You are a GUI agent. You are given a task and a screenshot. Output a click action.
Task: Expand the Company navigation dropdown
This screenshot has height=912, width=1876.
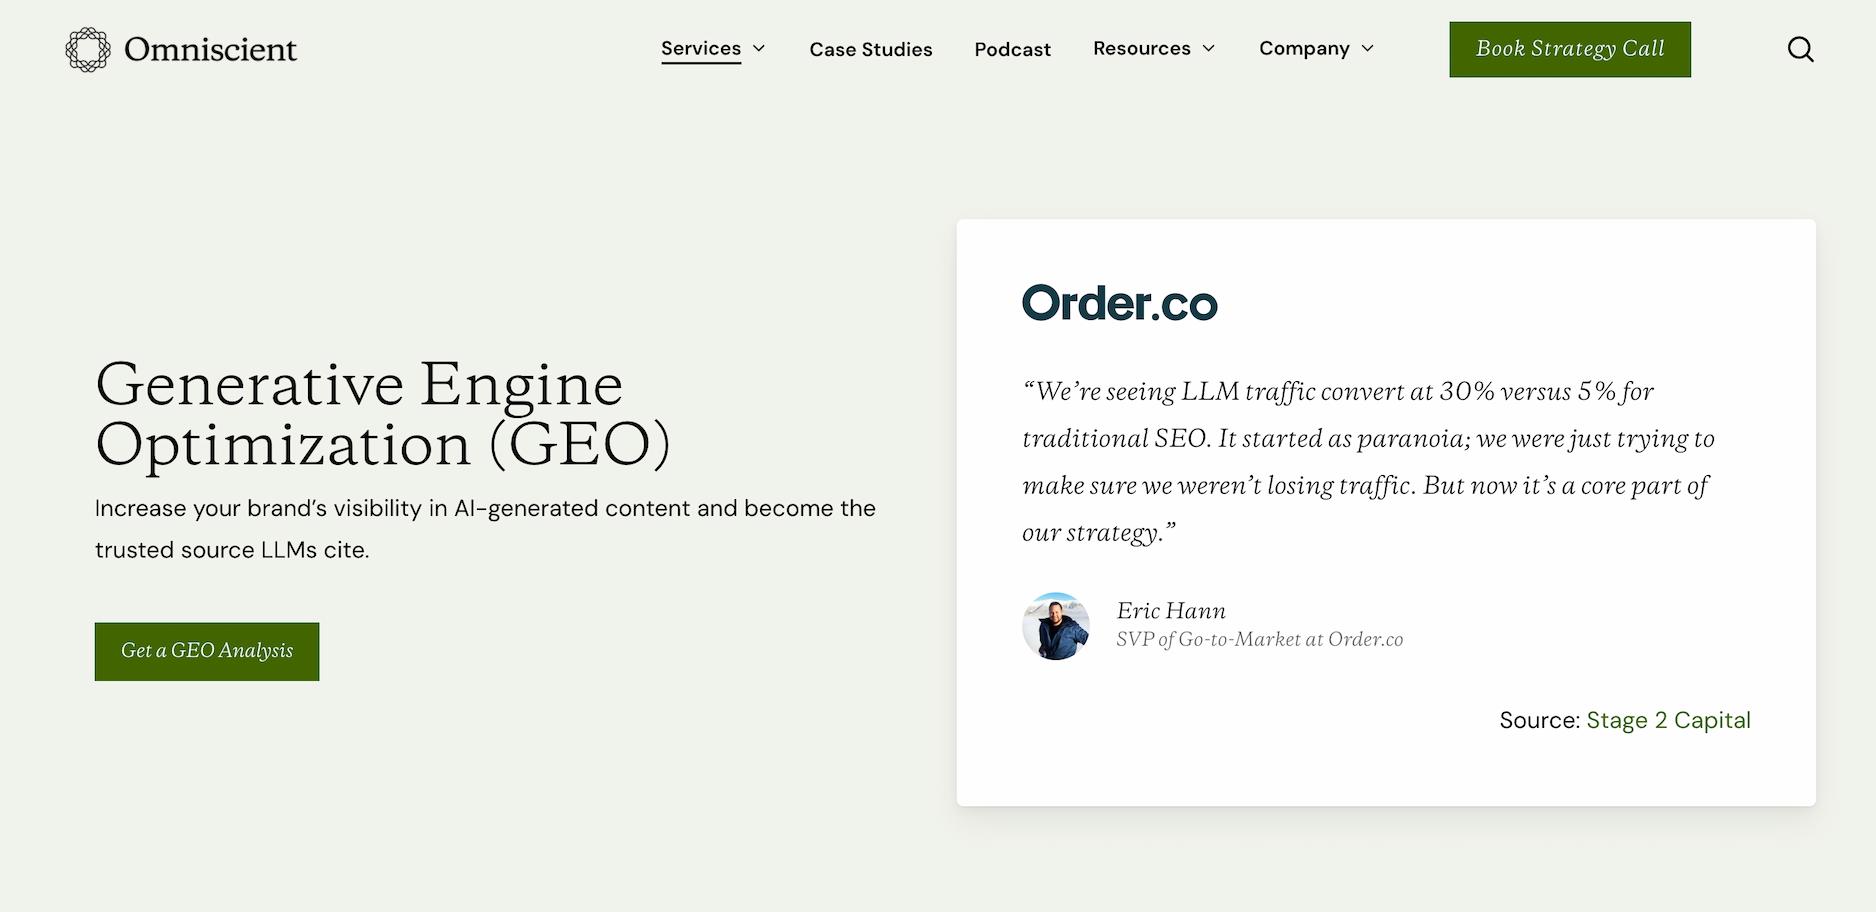tap(1315, 49)
